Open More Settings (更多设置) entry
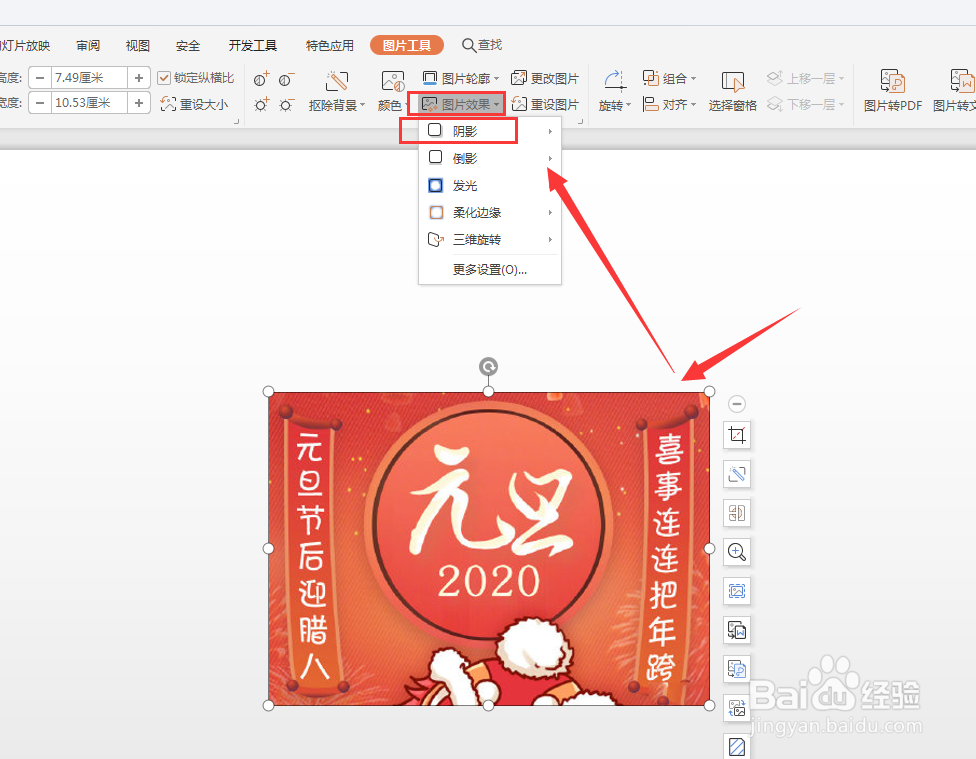The width and height of the screenshot is (976, 759). [490, 270]
